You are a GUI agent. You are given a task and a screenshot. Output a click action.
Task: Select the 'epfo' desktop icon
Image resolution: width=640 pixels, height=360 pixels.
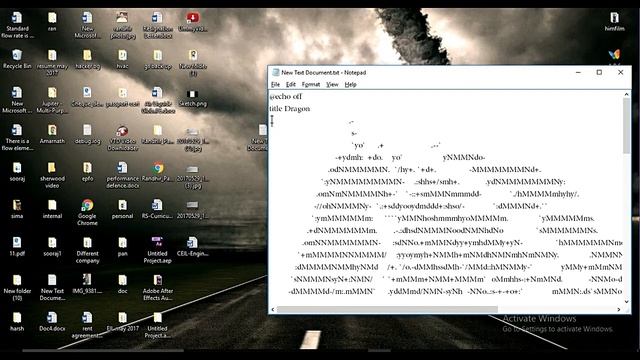87,171
